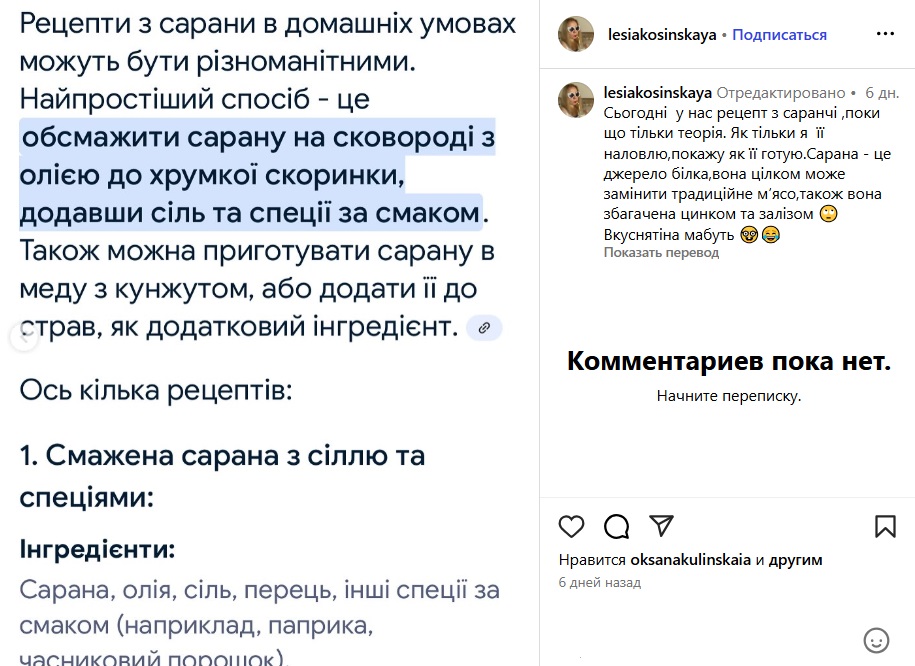Click the link chip icon after recipe paragraph
The width and height of the screenshot is (915, 666).
click(x=484, y=327)
